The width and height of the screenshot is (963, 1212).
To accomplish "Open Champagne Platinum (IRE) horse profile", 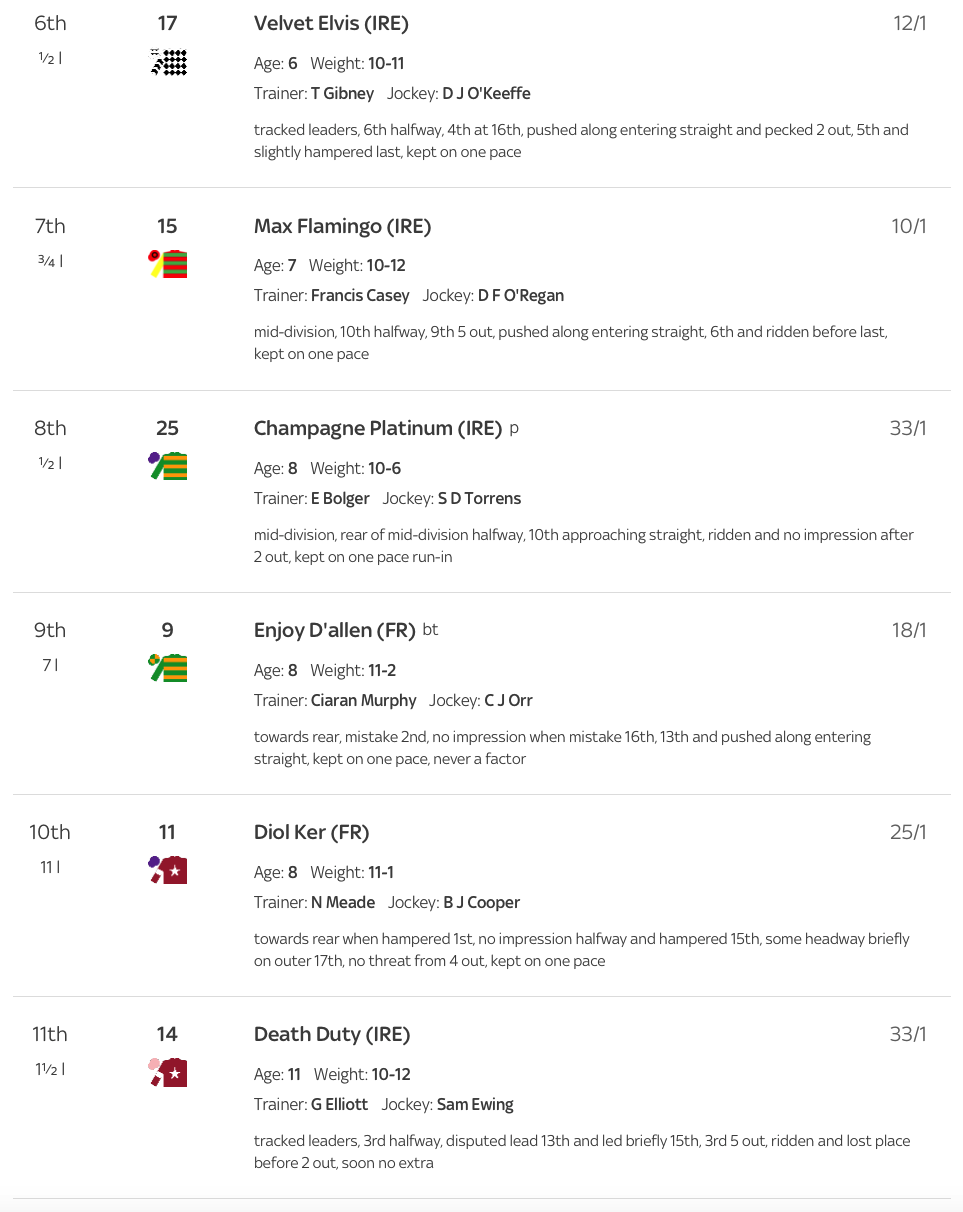I will pyautogui.click(x=377, y=428).
